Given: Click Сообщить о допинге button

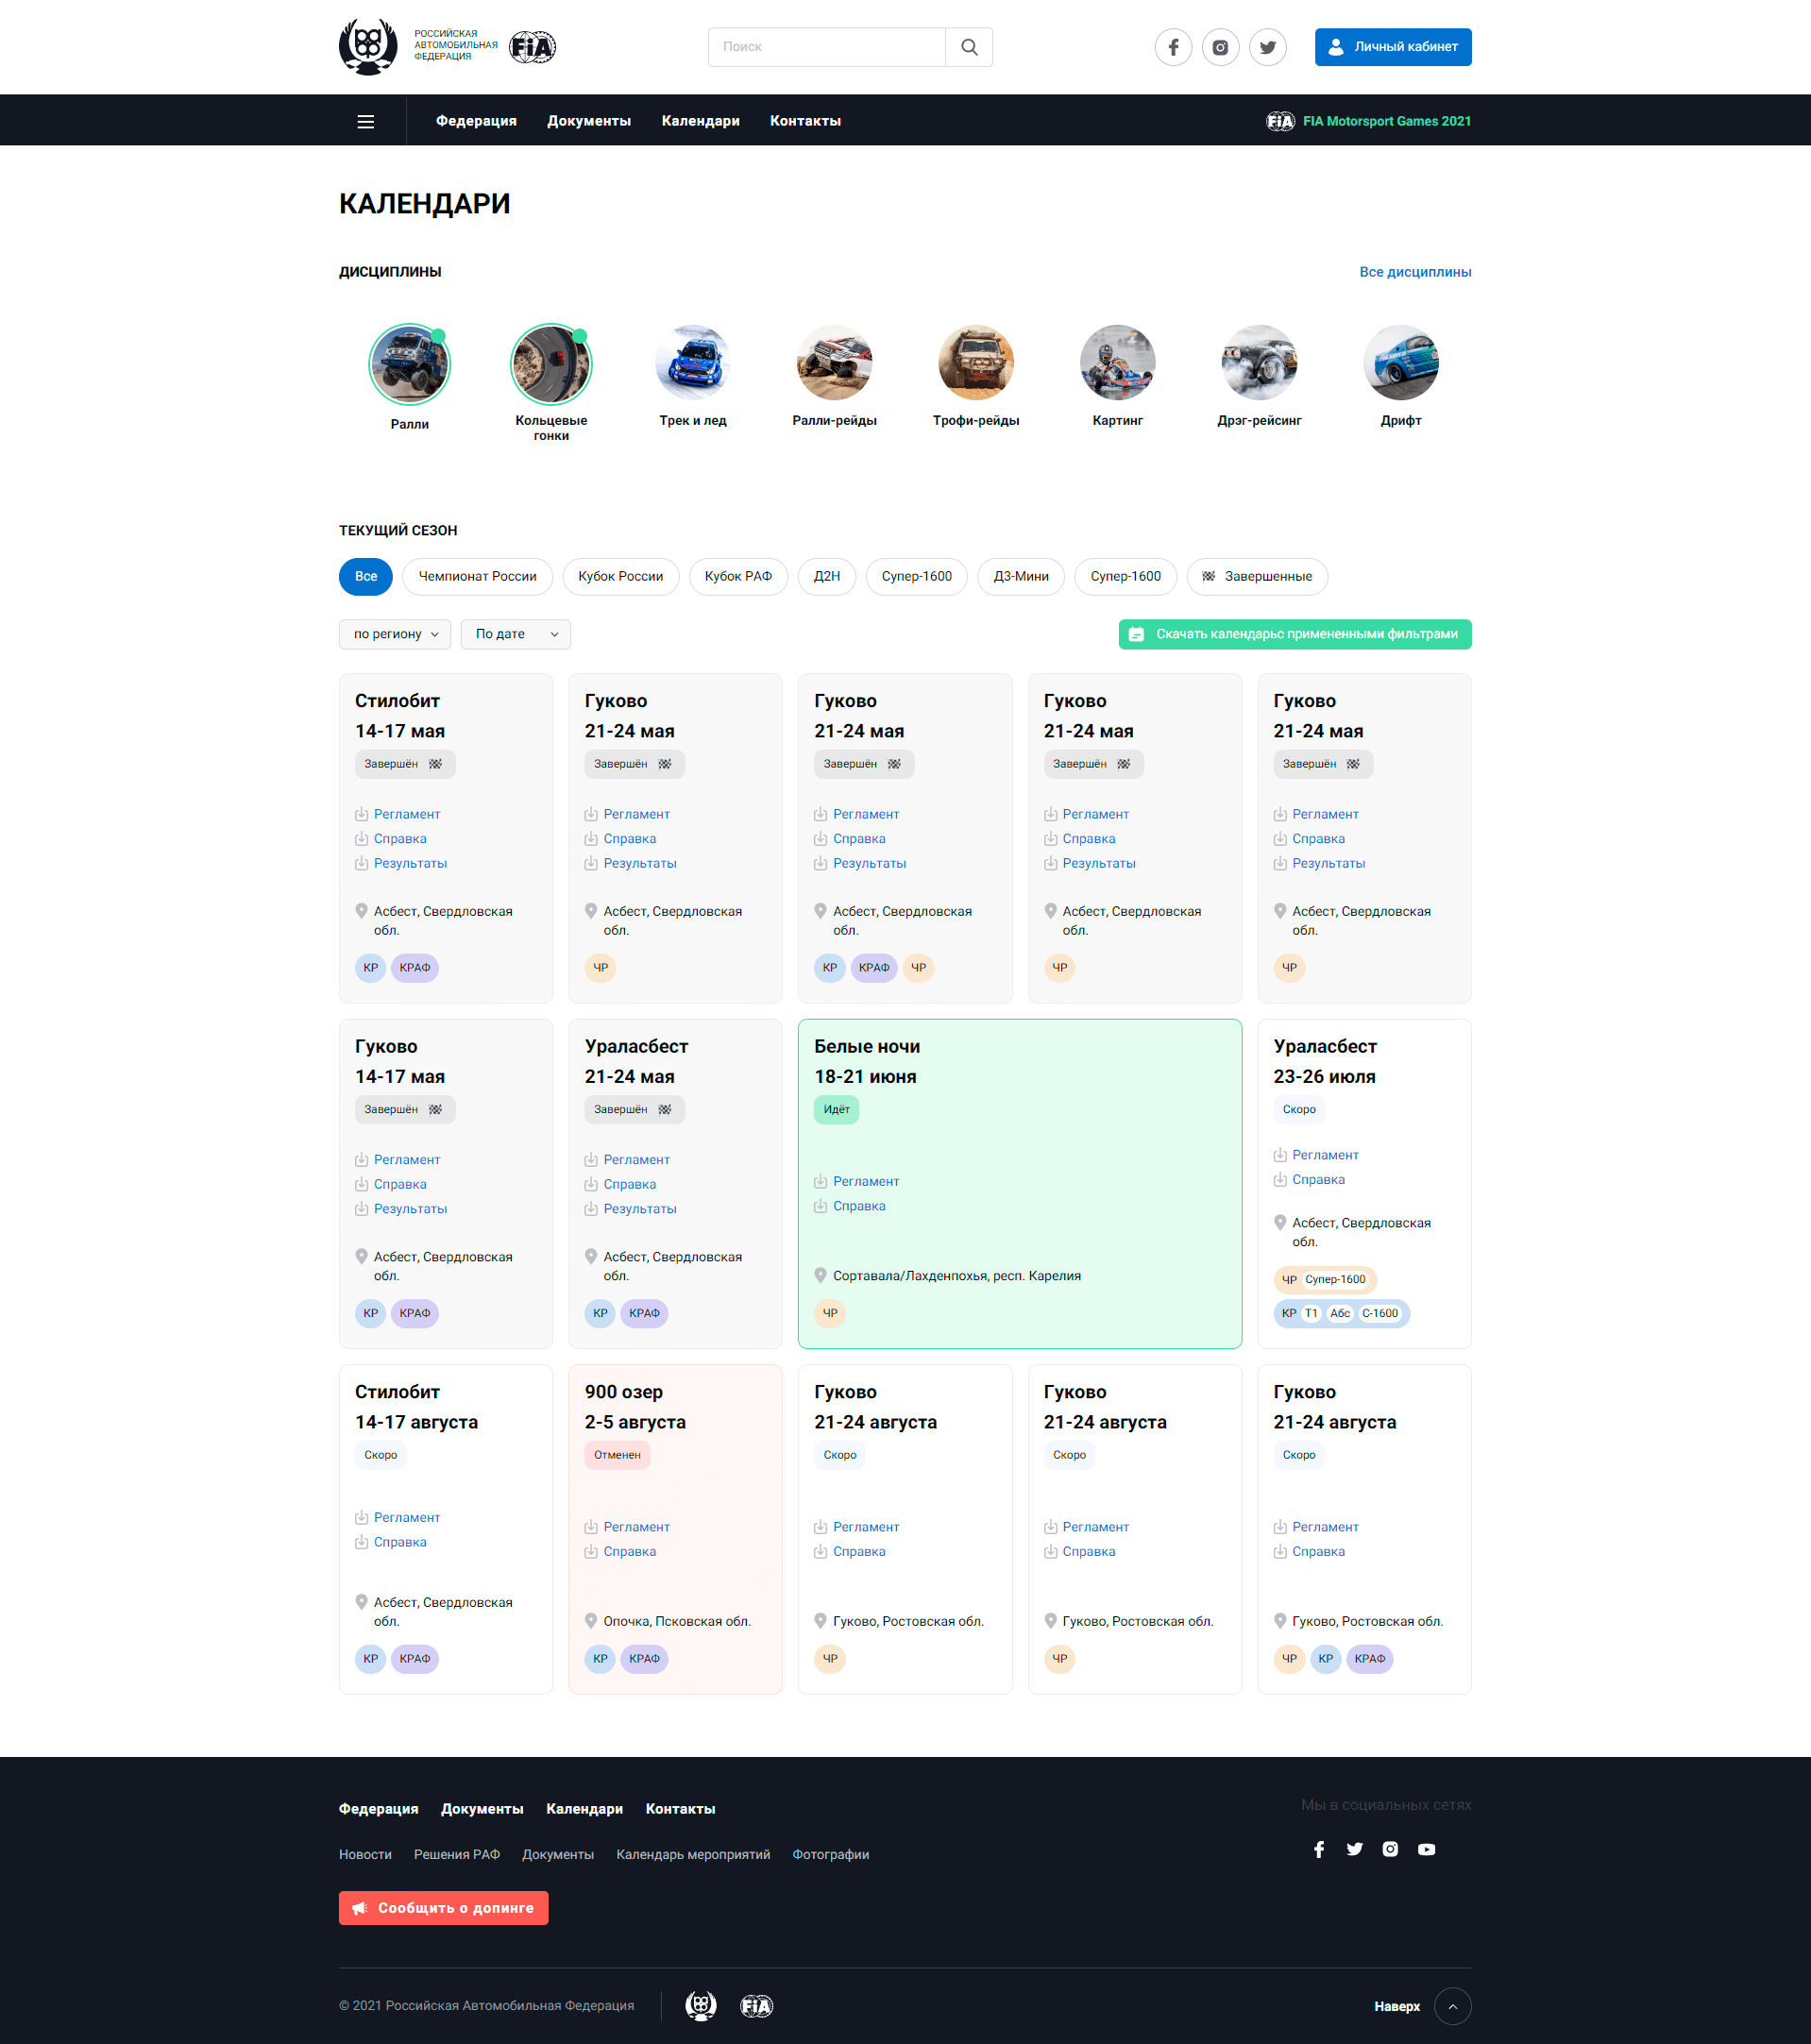Looking at the screenshot, I should pyautogui.click(x=444, y=1908).
